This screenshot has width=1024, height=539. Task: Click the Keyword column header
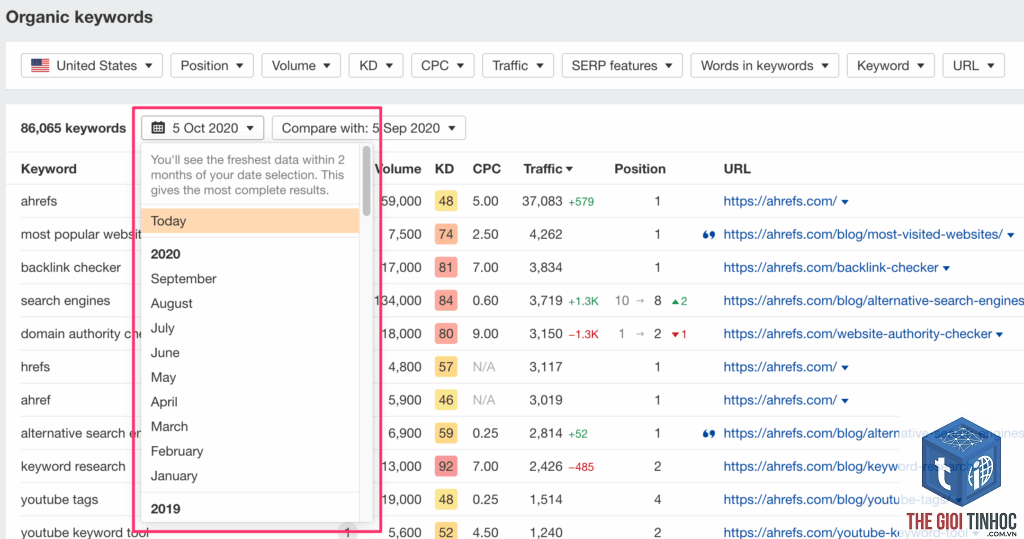(49, 169)
